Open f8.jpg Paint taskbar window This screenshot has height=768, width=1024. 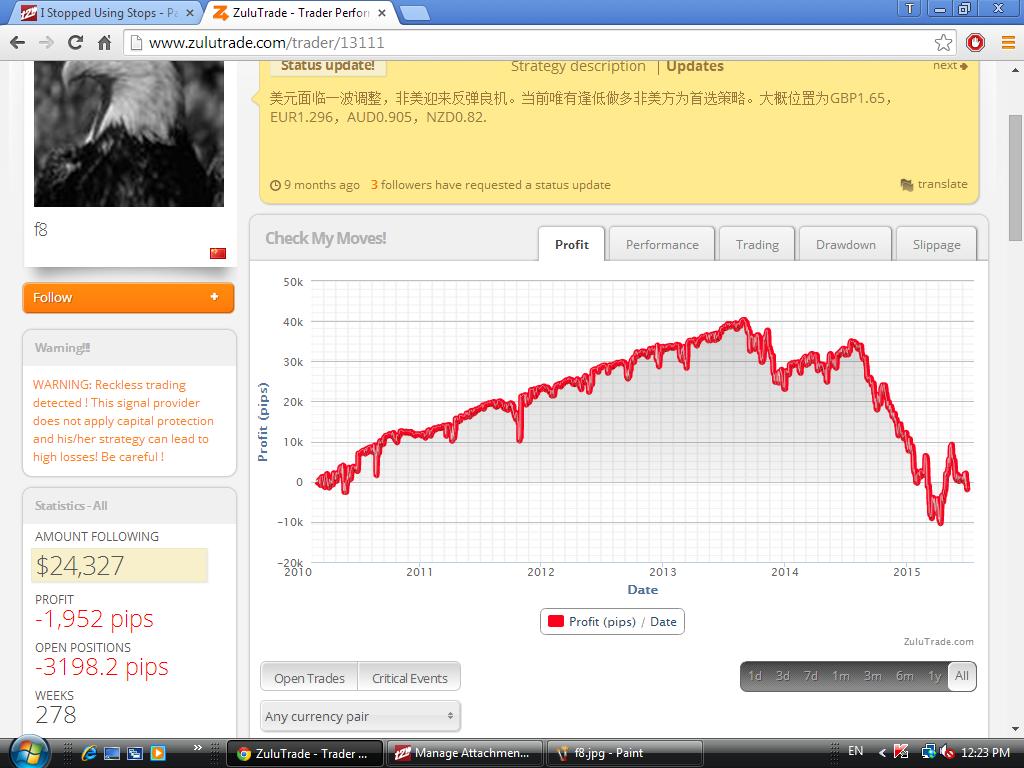tap(624, 753)
